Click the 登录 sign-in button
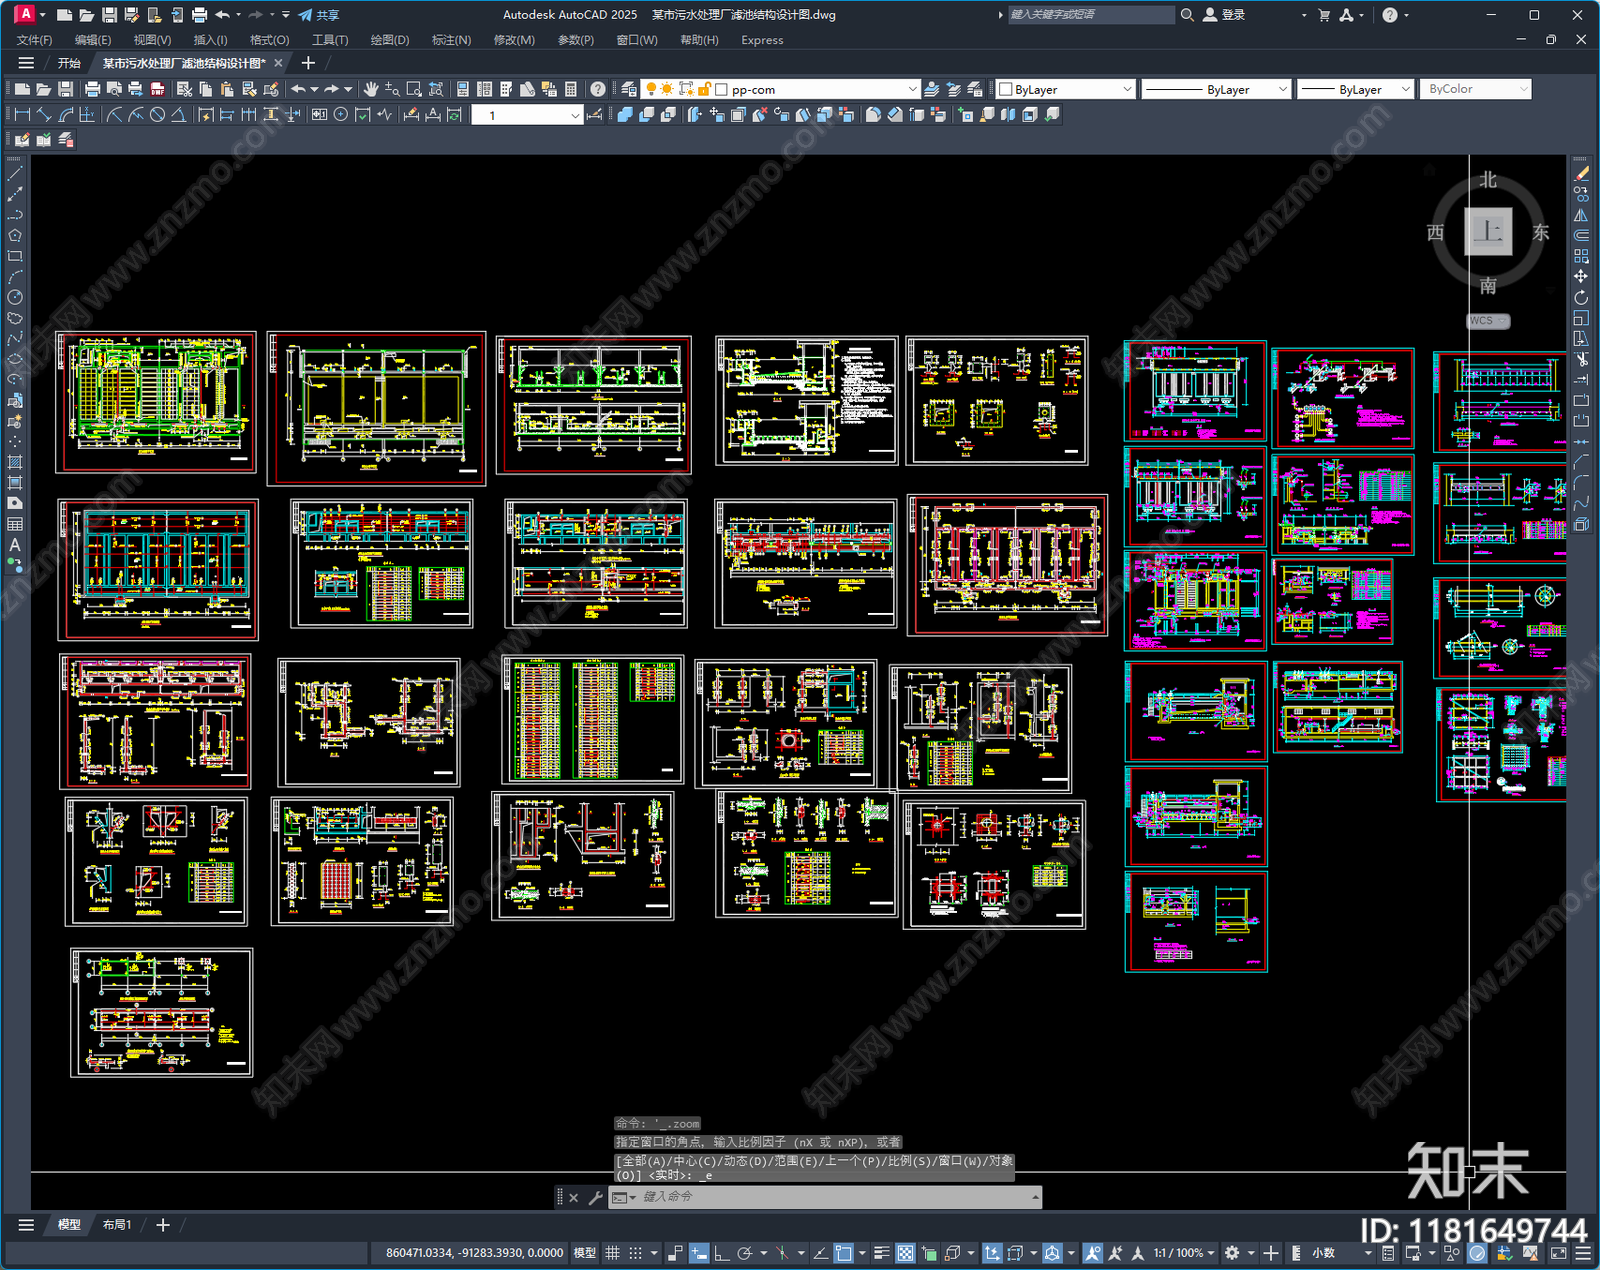 [x=1224, y=15]
